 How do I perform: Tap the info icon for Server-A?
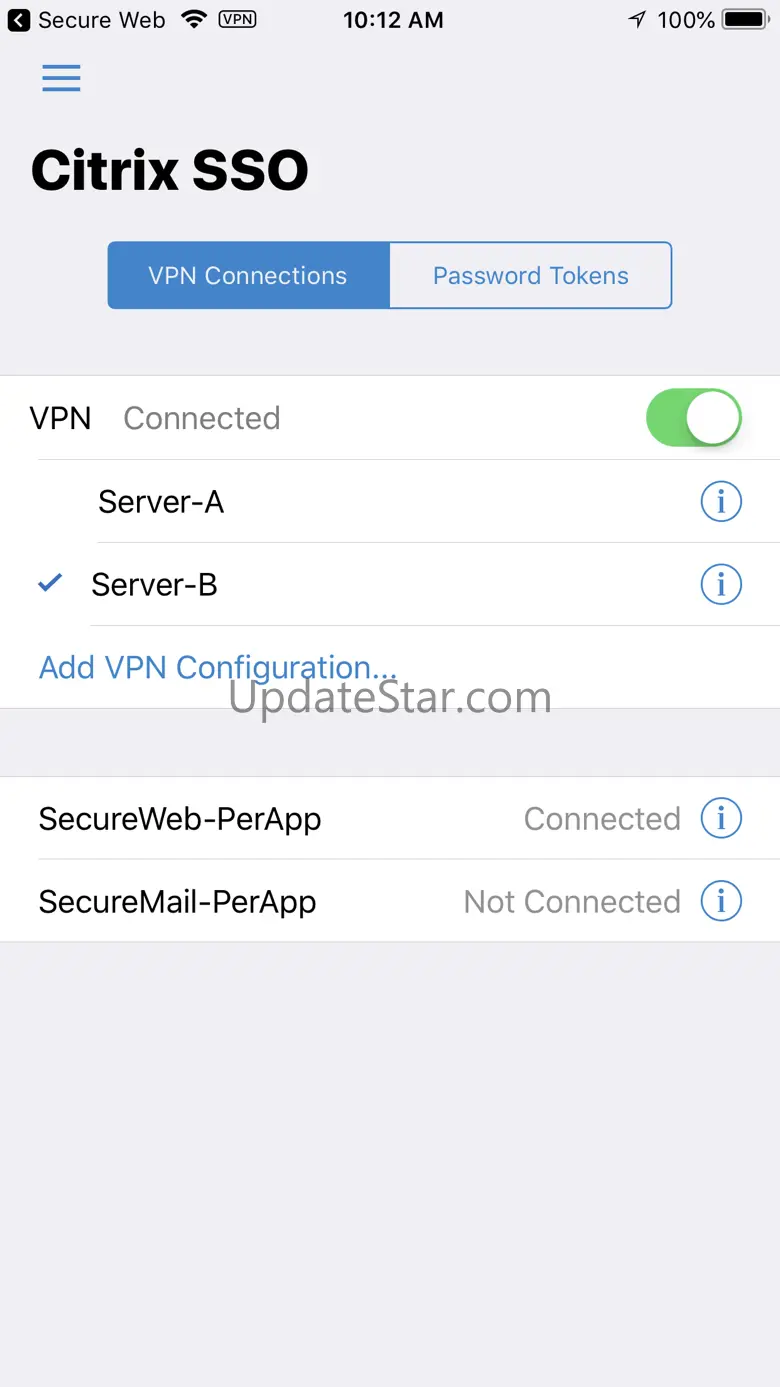(721, 501)
